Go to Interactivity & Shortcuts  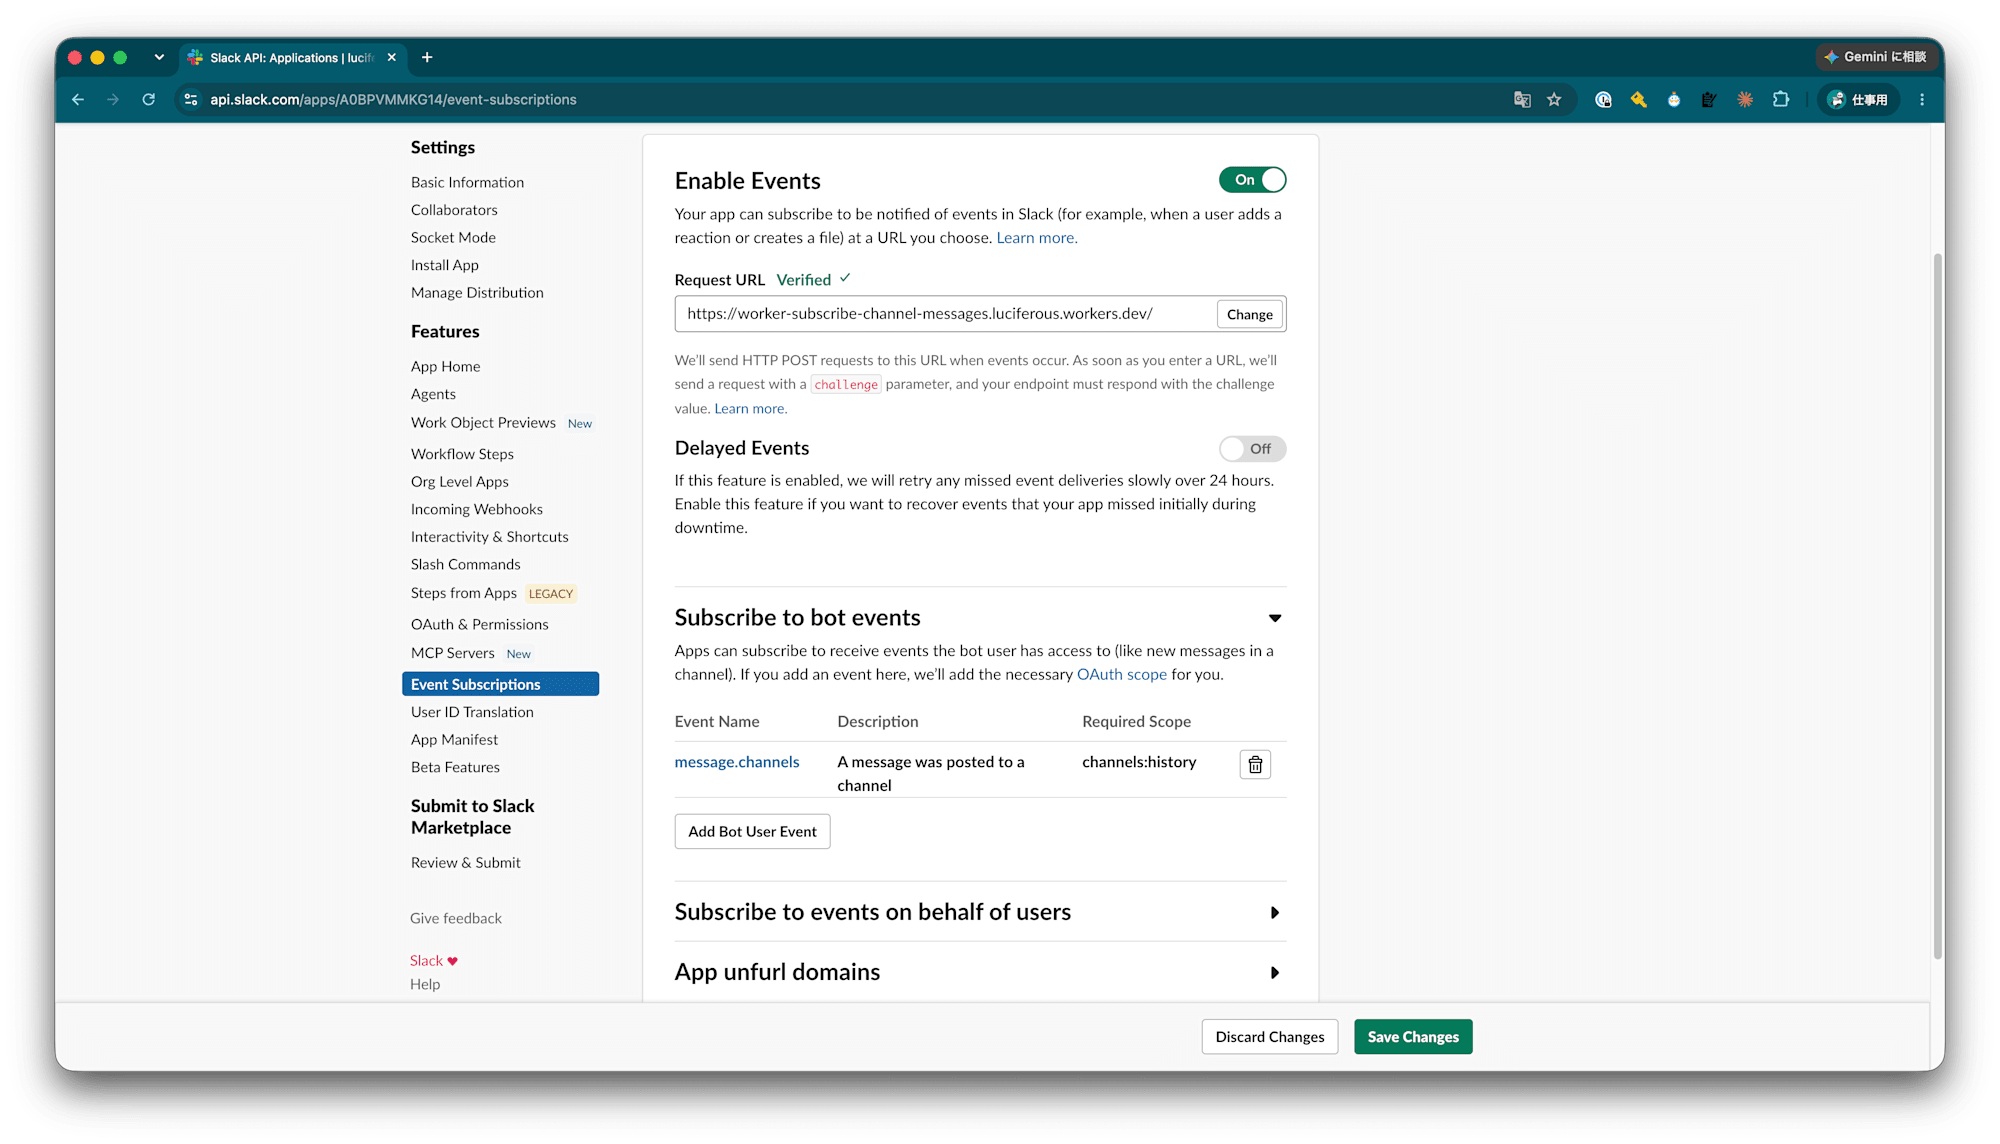pos(489,537)
